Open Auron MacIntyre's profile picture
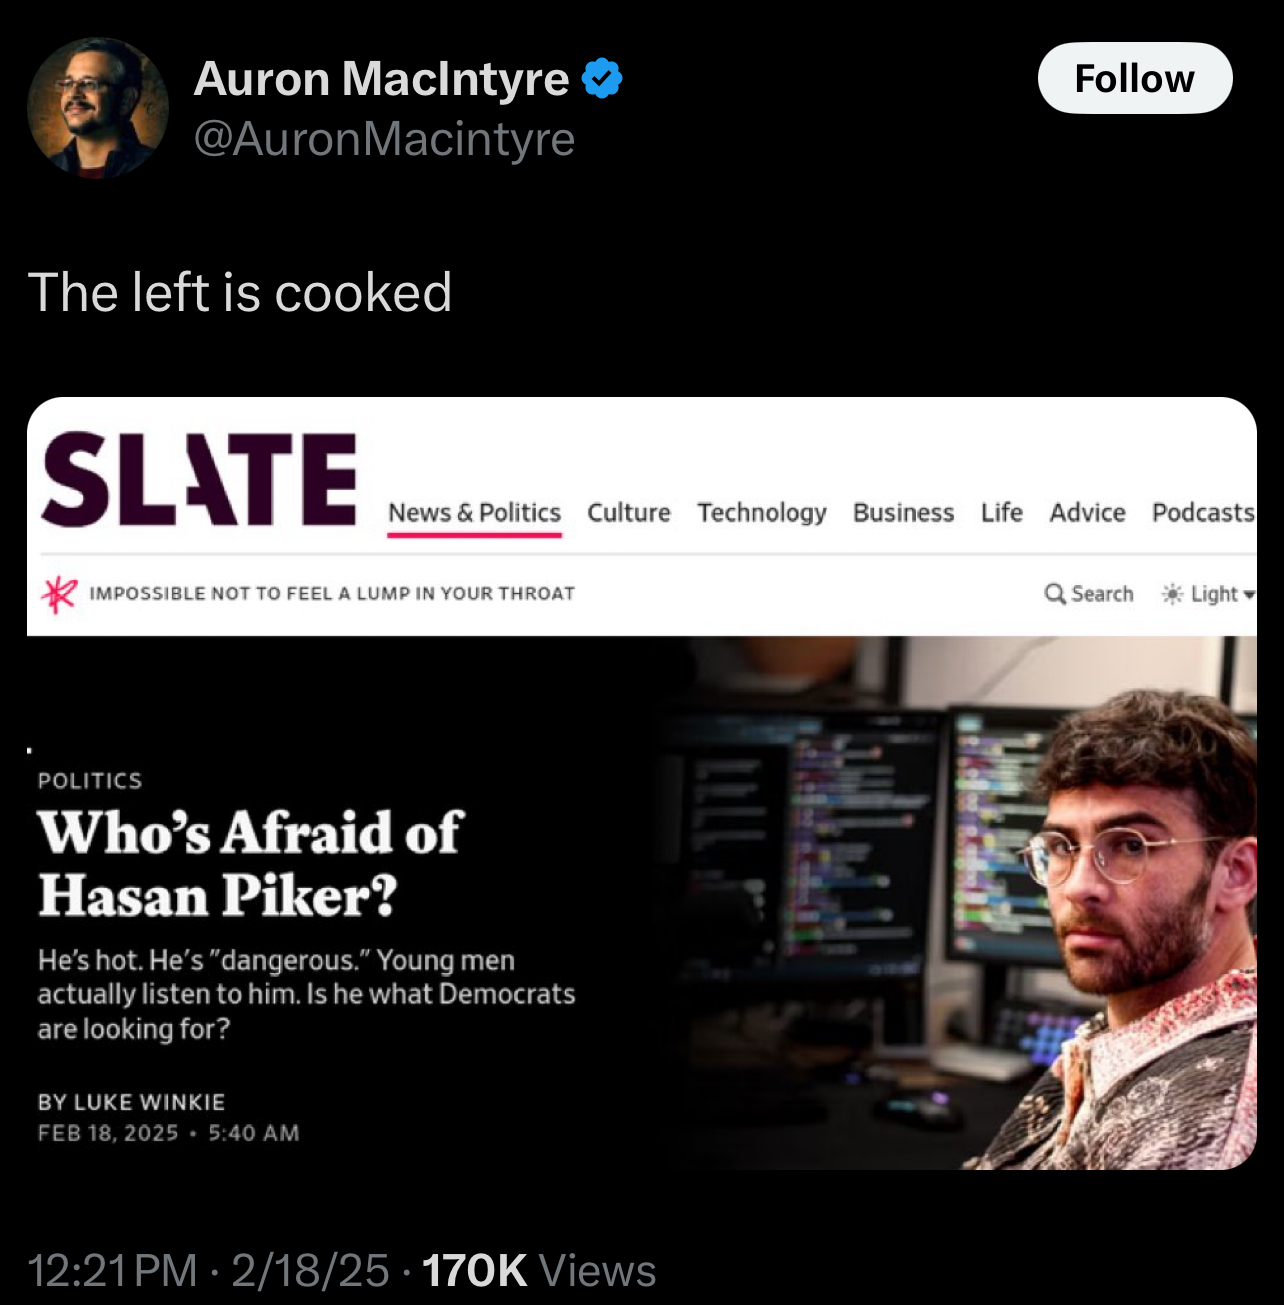 click(98, 108)
